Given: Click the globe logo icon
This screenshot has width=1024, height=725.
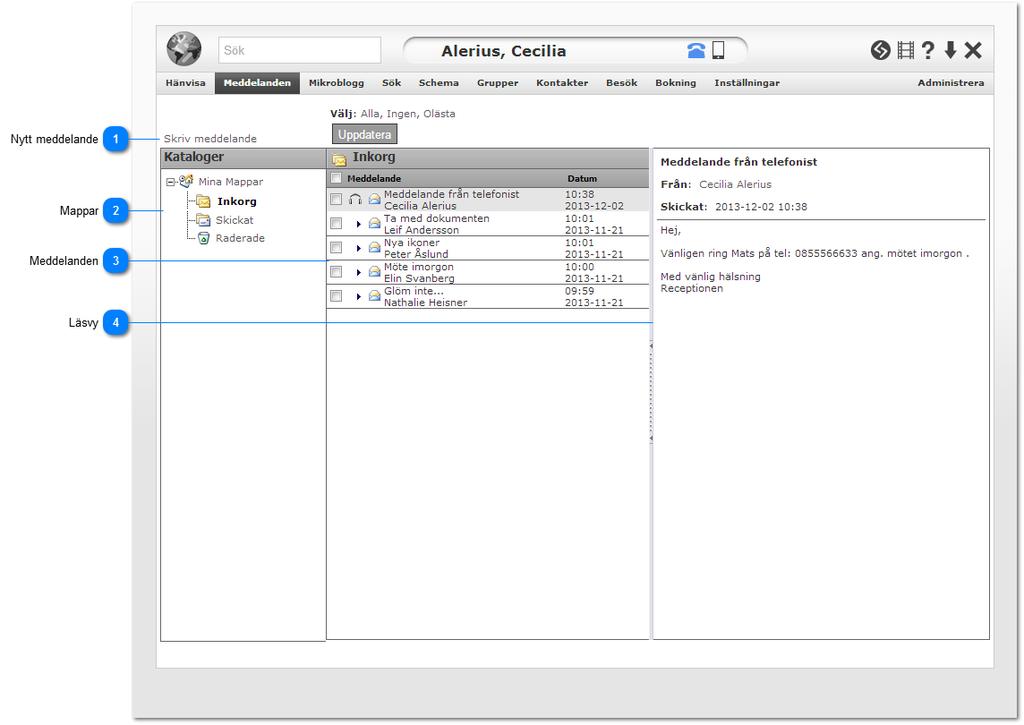Looking at the screenshot, I should 184,49.
